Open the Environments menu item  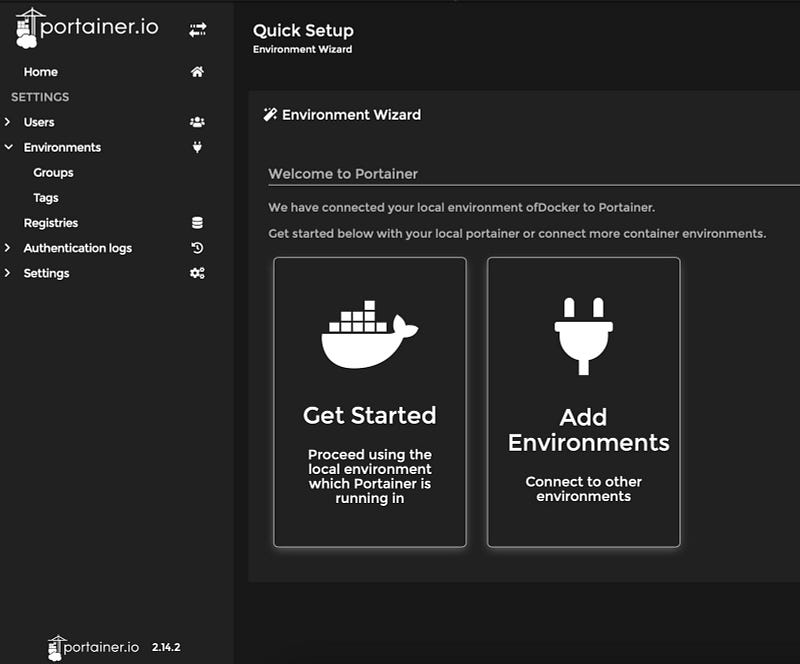62,147
